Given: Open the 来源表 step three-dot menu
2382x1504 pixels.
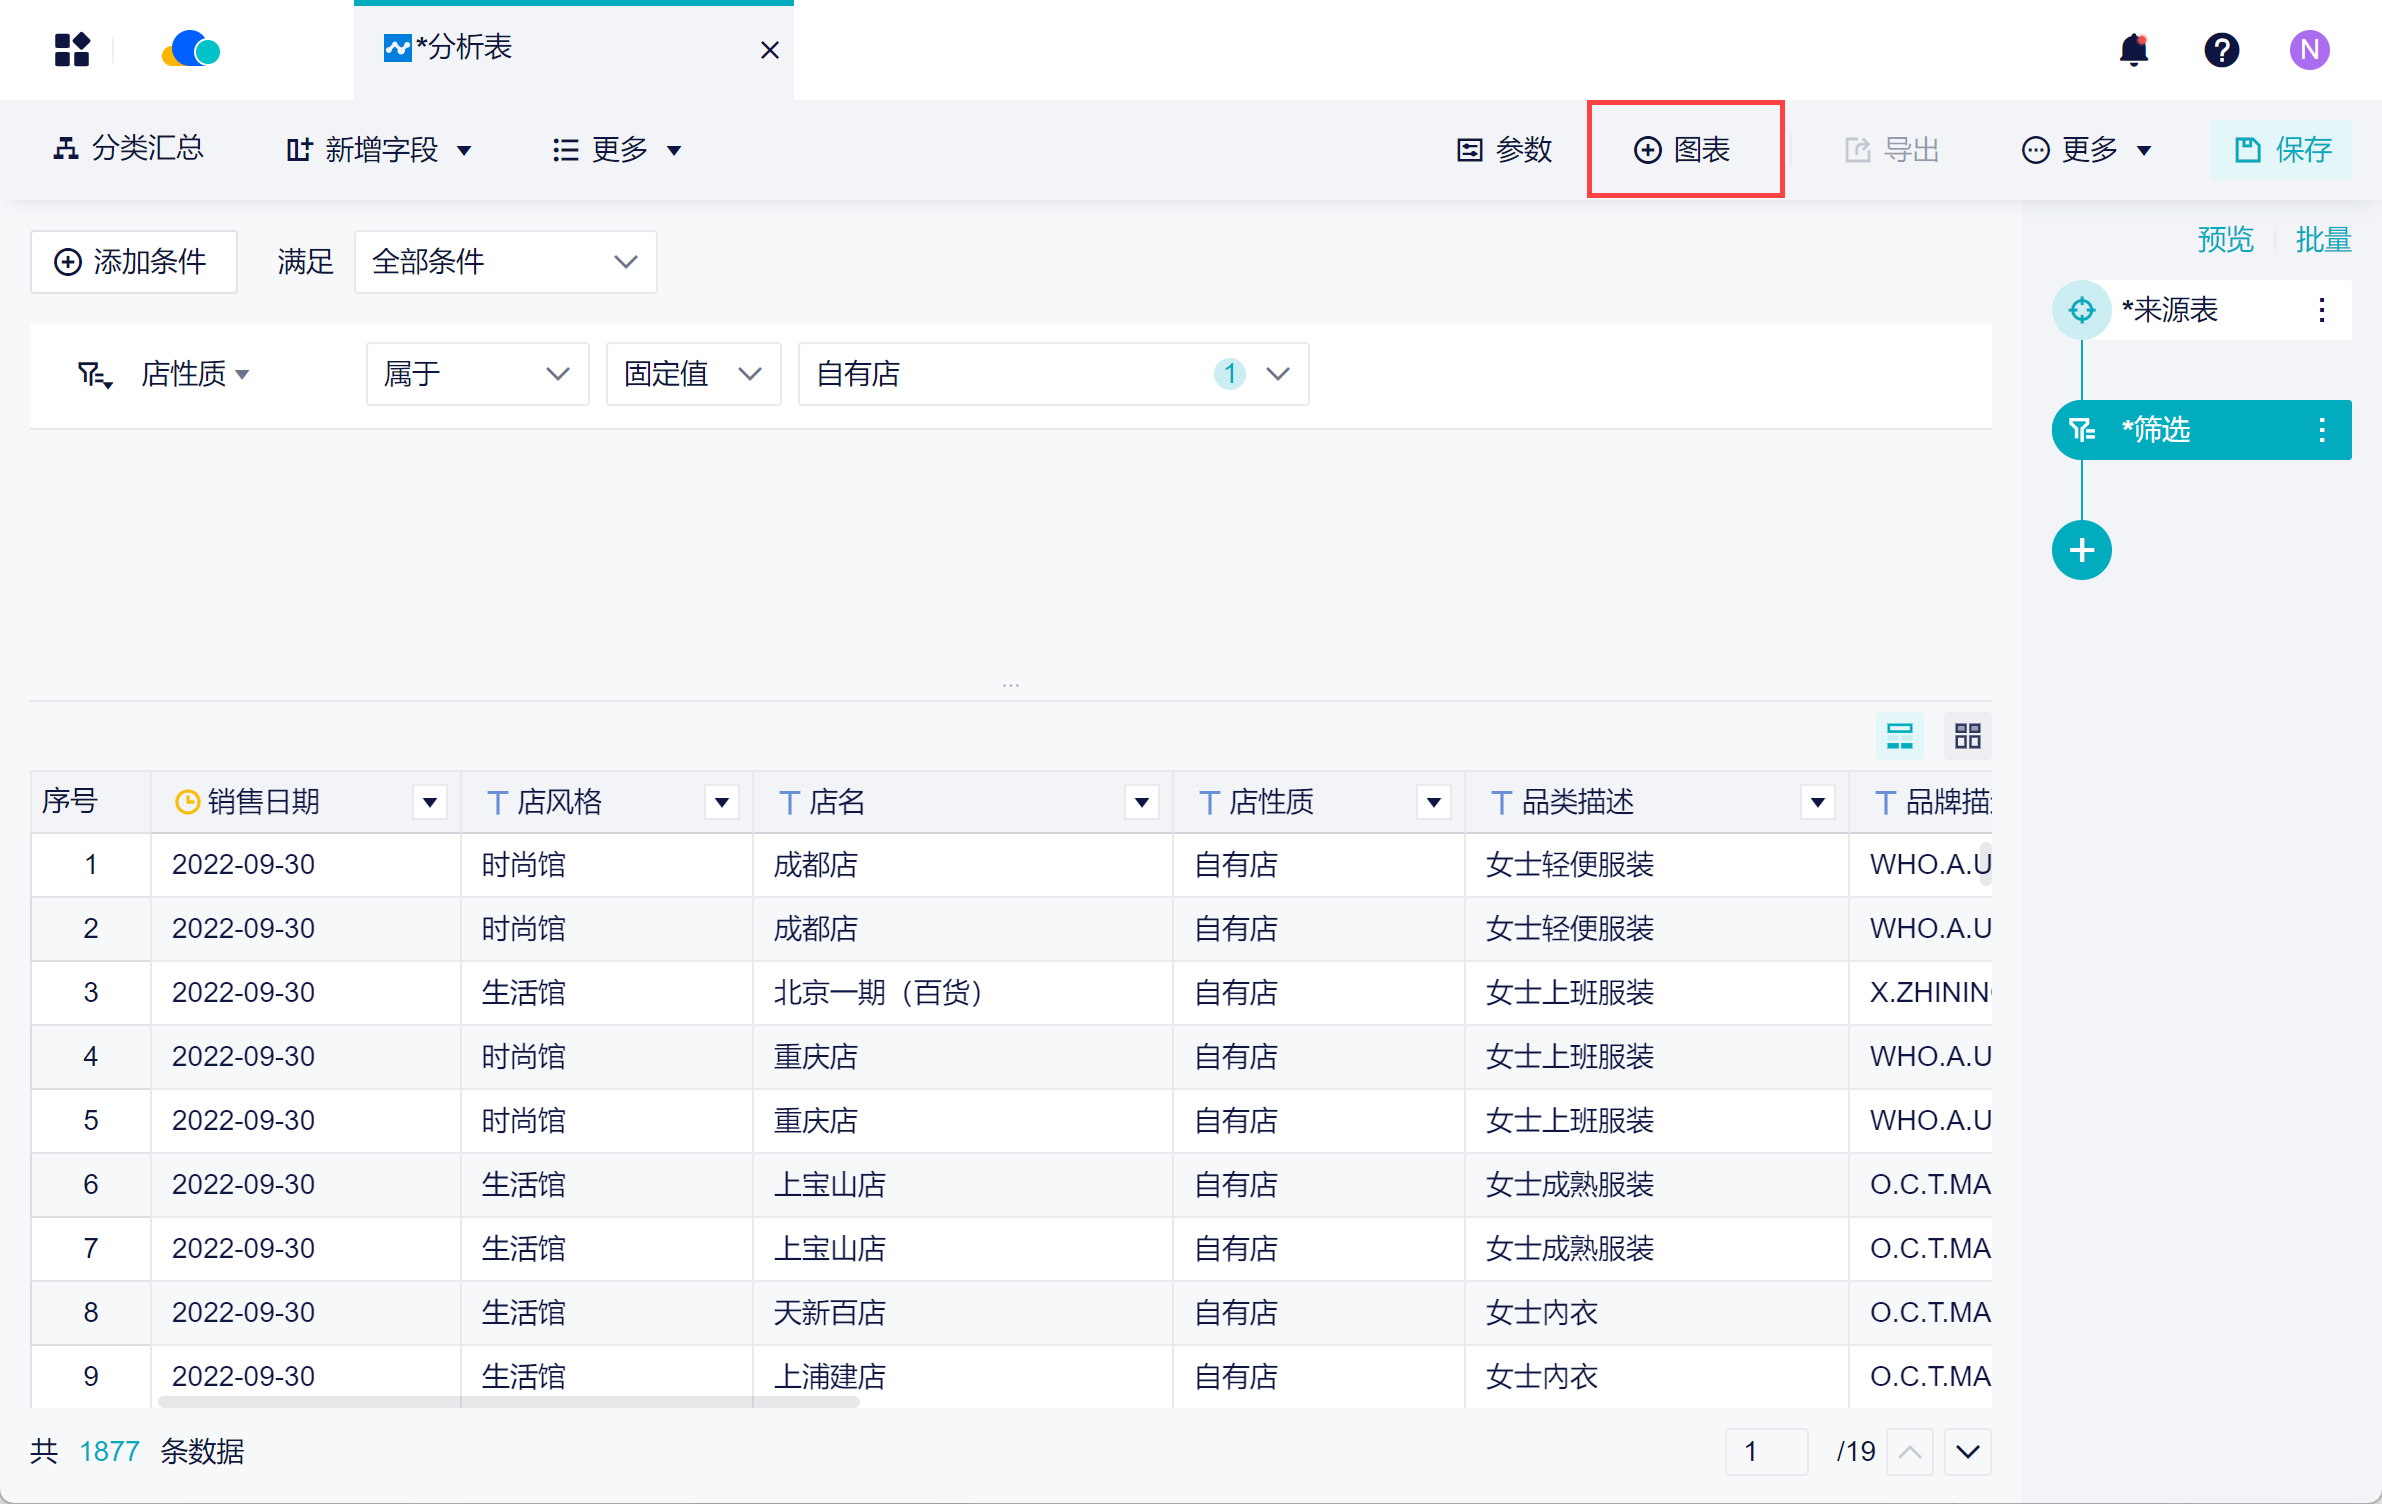Looking at the screenshot, I should [x=2321, y=310].
